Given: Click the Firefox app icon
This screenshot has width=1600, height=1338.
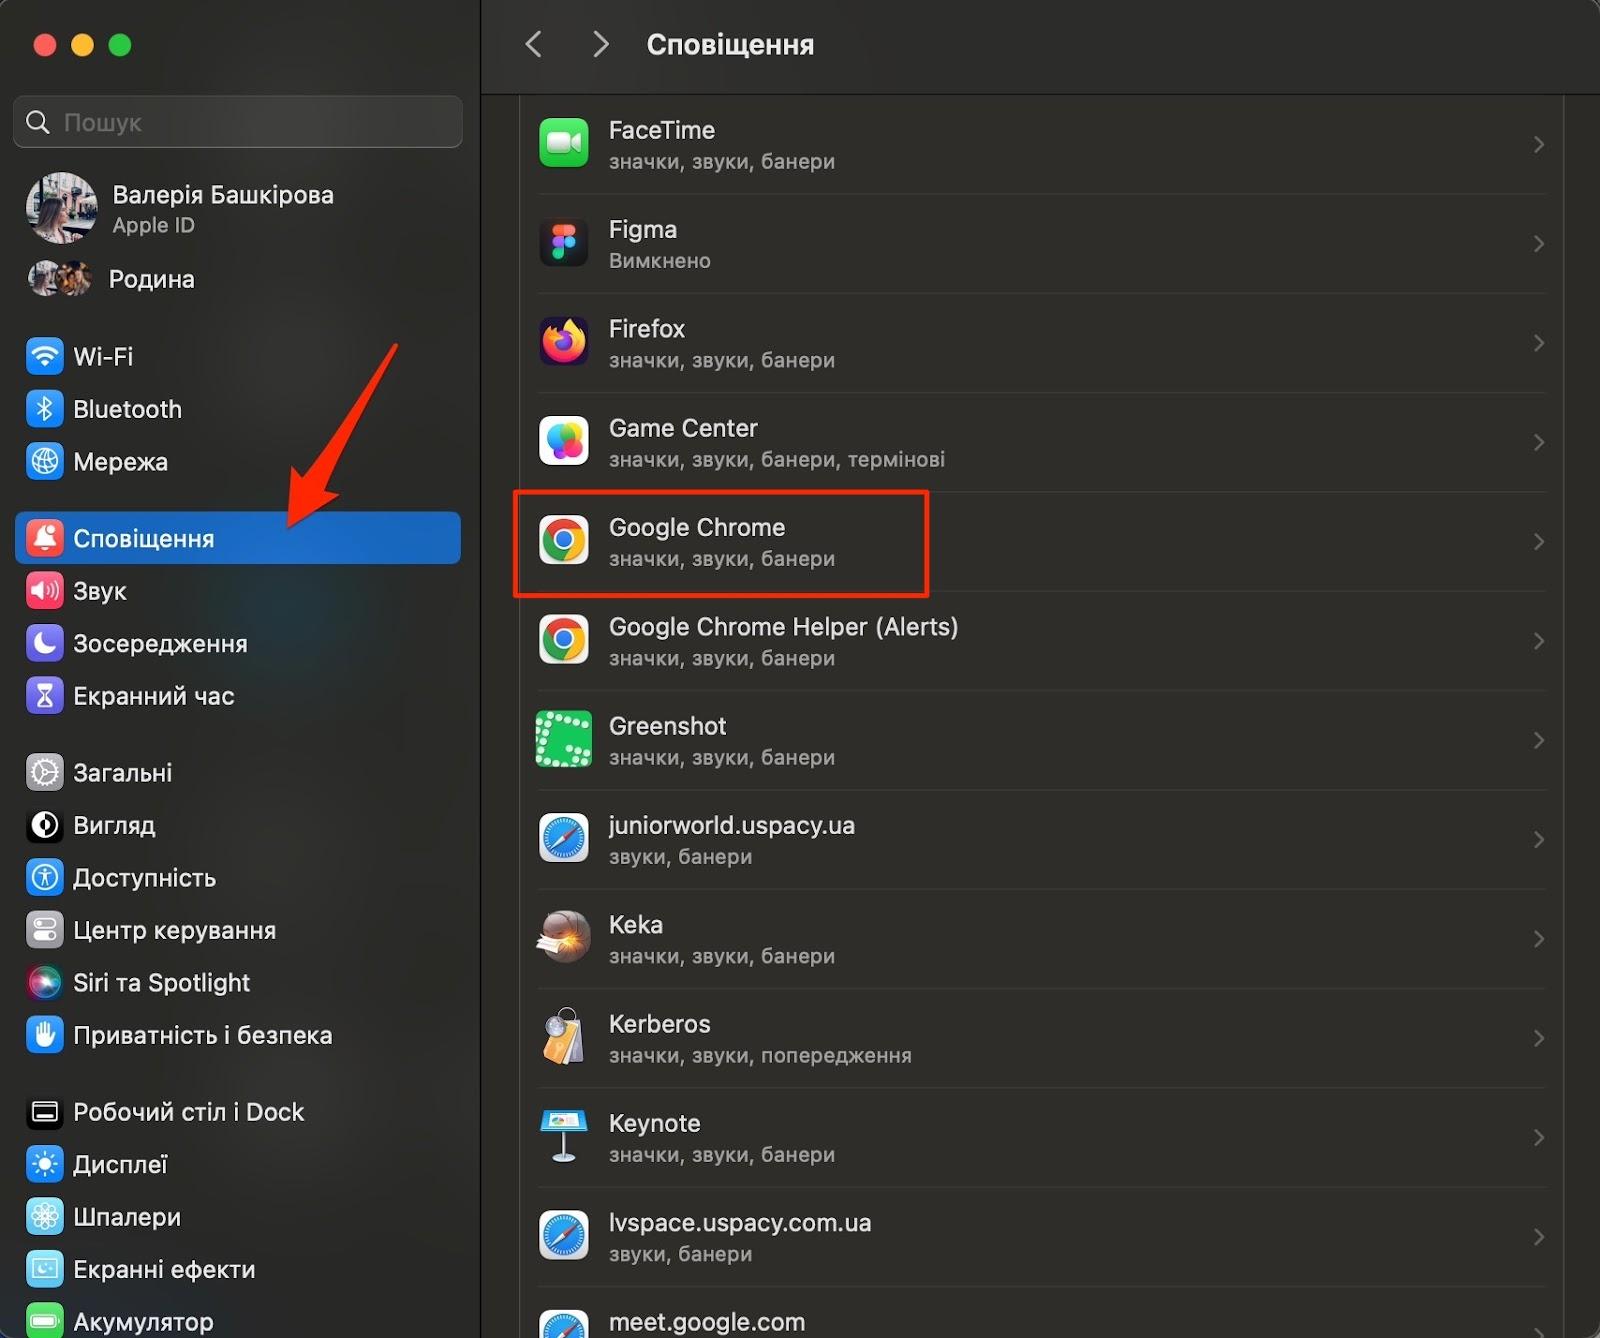Looking at the screenshot, I should tap(564, 342).
